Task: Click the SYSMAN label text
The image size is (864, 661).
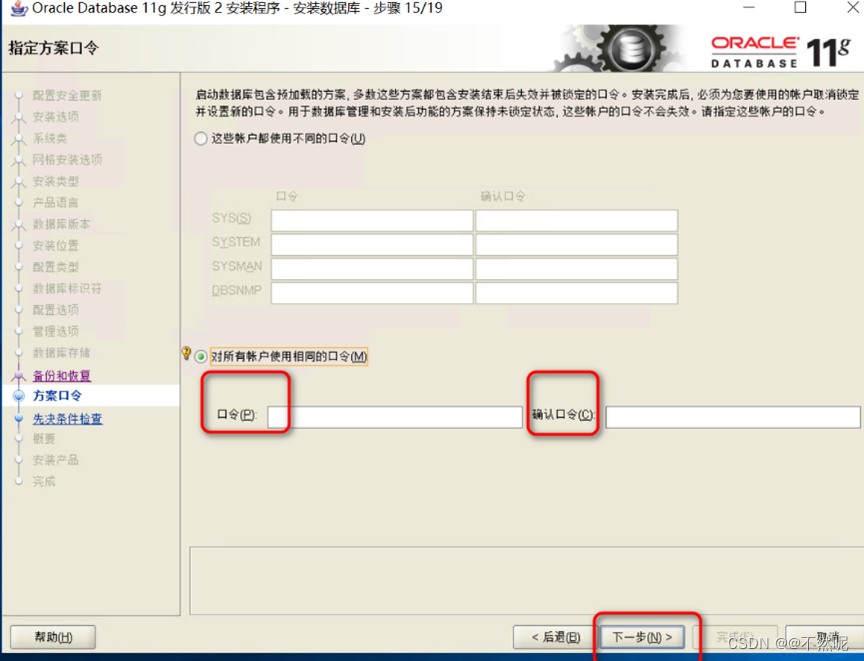Action: coord(237,267)
